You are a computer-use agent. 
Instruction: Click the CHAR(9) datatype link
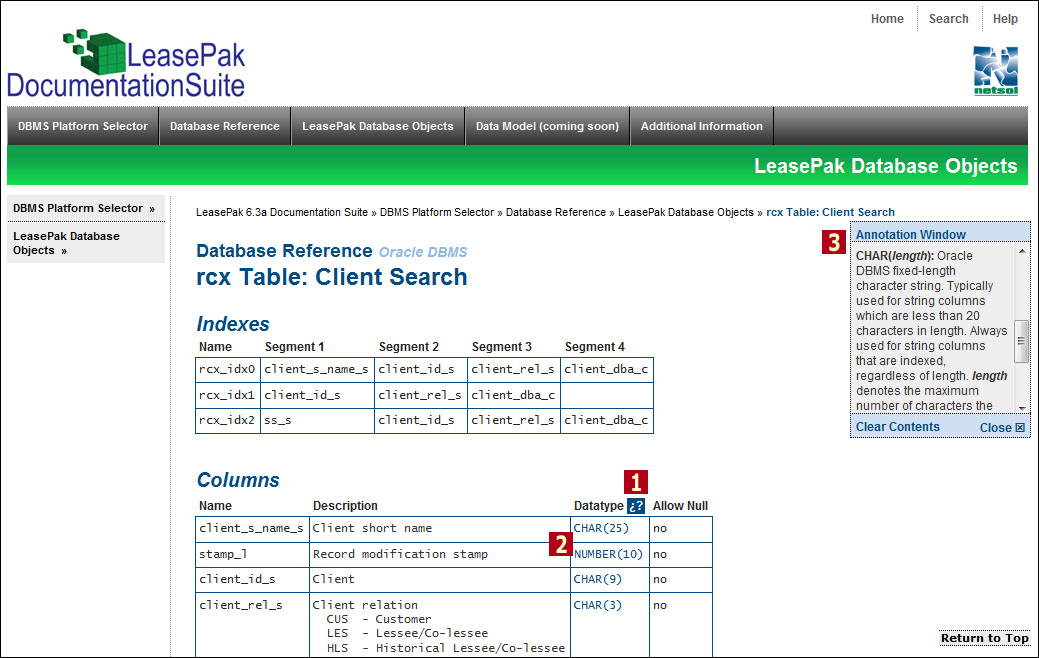click(598, 579)
